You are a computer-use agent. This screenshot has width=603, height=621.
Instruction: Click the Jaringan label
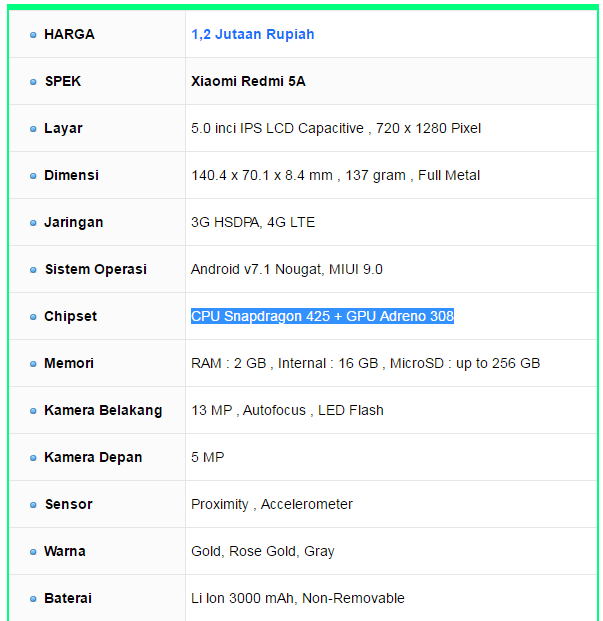[x=74, y=222]
